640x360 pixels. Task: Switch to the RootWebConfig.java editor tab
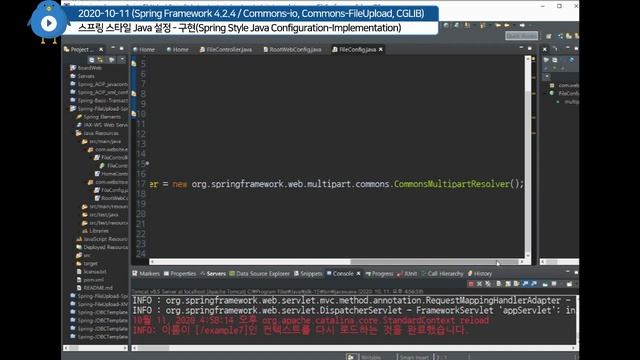click(292, 49)
